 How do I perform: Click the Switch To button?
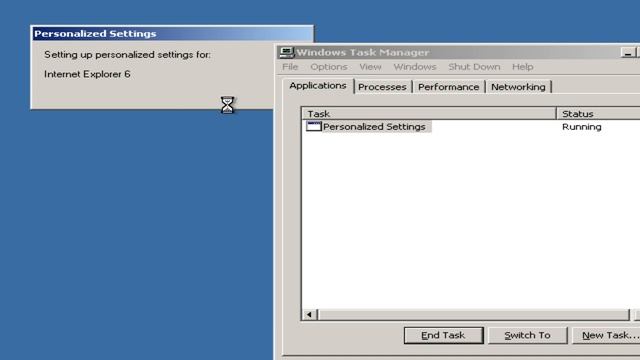pyautogui.click(x=527, y=335)
